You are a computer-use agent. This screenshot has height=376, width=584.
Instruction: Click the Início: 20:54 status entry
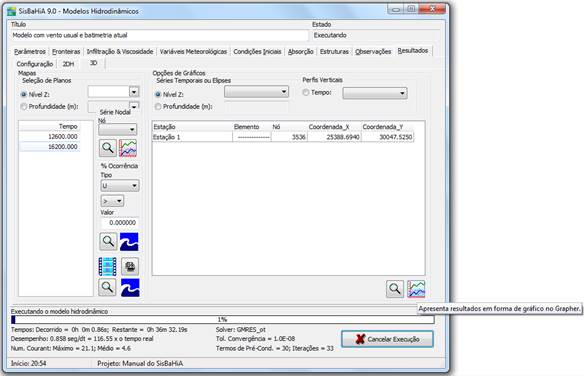click(28, 363)
